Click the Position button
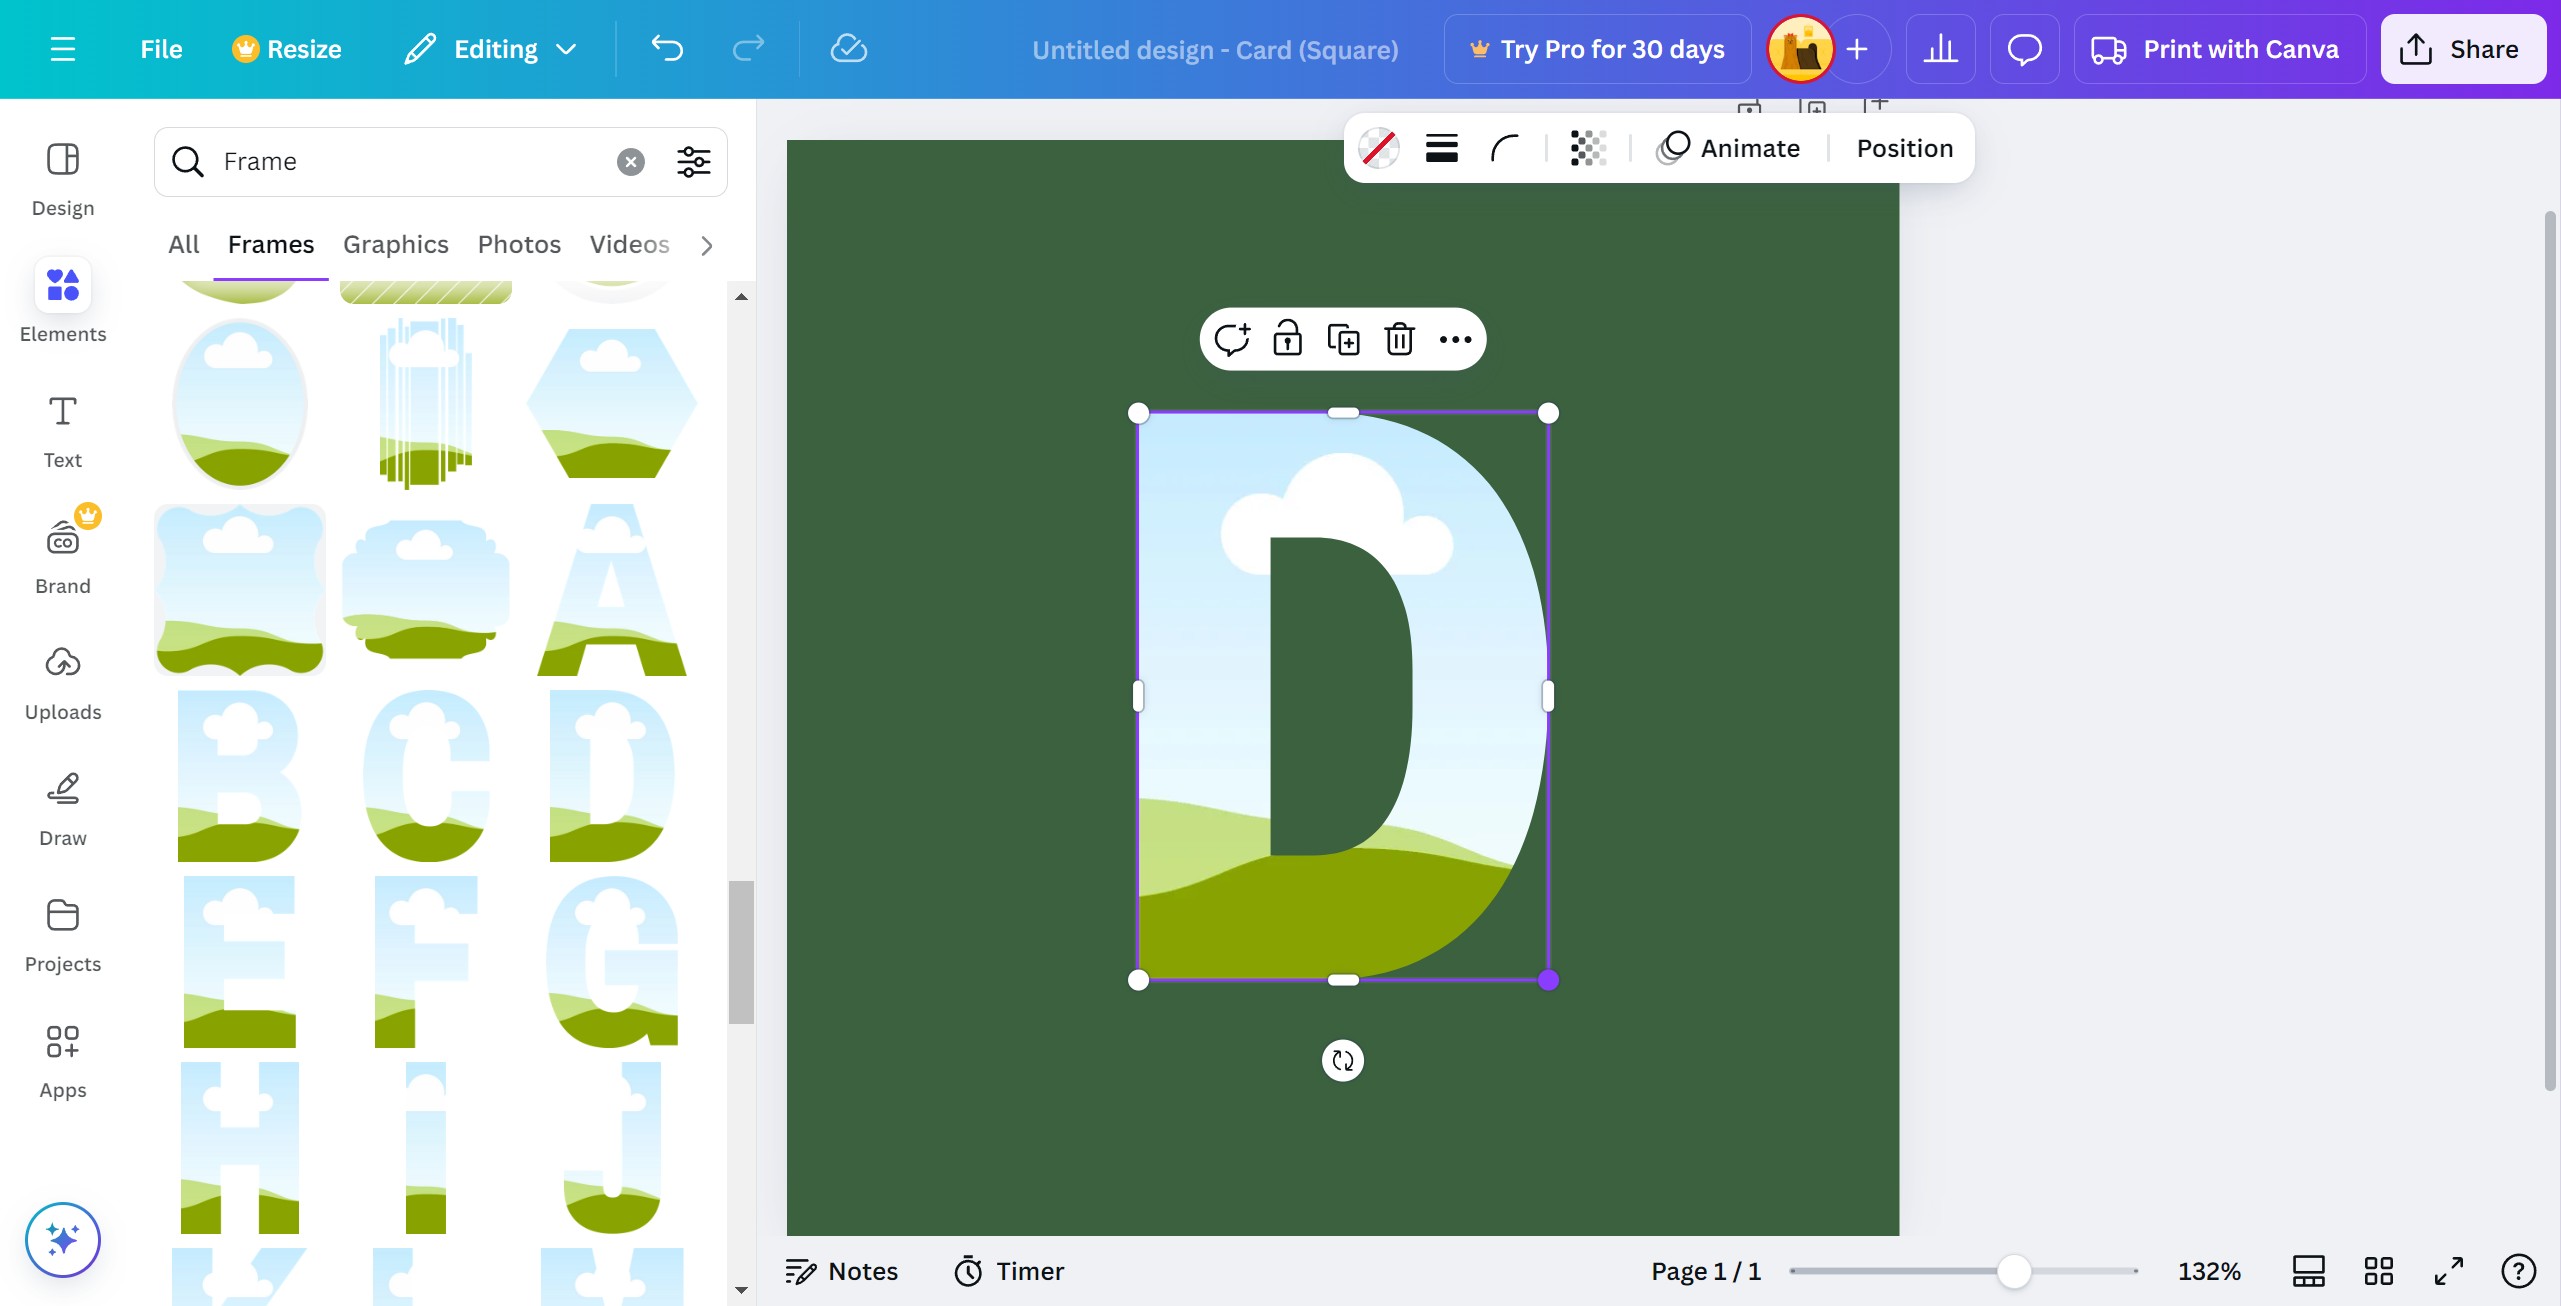Screen dimensions: 2561x1306 tap(1905, 148)
